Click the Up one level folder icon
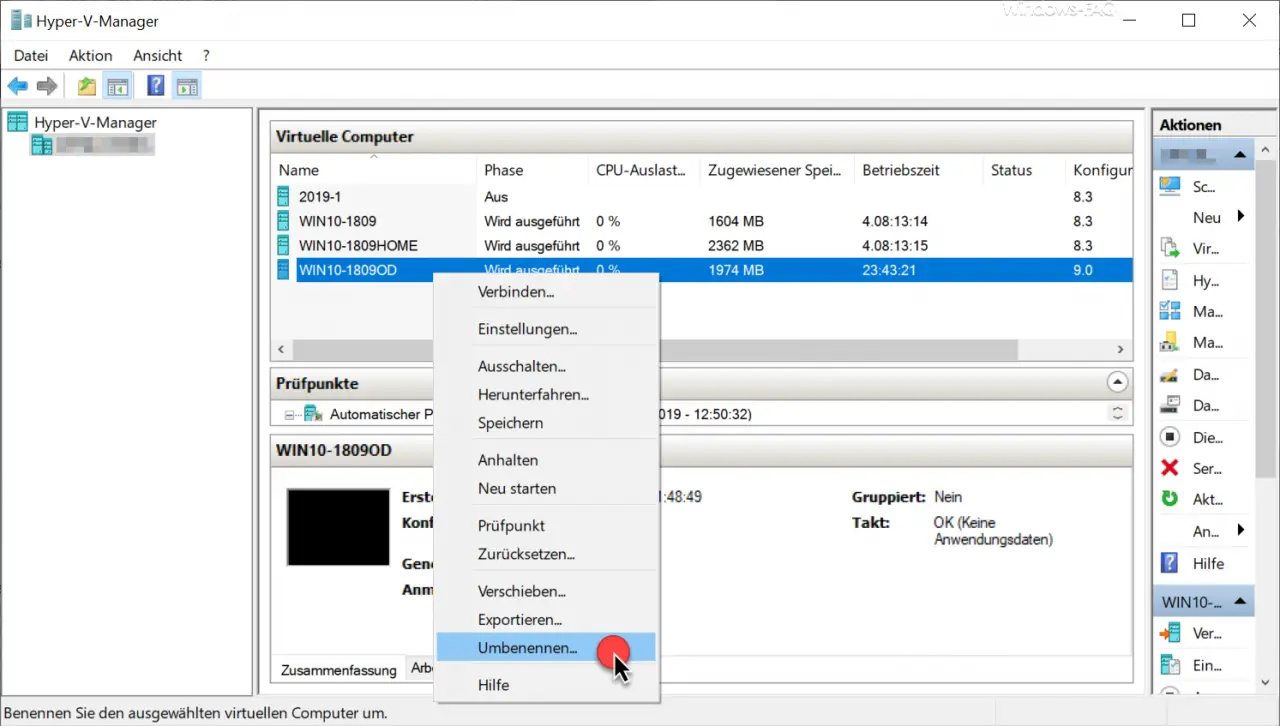The image size is (1280, 726). pos(88,86)
